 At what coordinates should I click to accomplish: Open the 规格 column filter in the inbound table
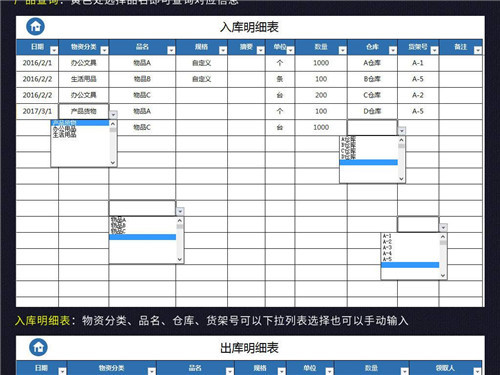click(223, 50)
